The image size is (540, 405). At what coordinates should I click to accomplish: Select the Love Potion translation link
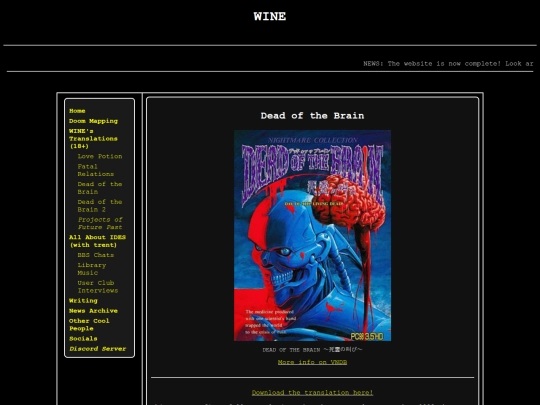click(100, 156)
